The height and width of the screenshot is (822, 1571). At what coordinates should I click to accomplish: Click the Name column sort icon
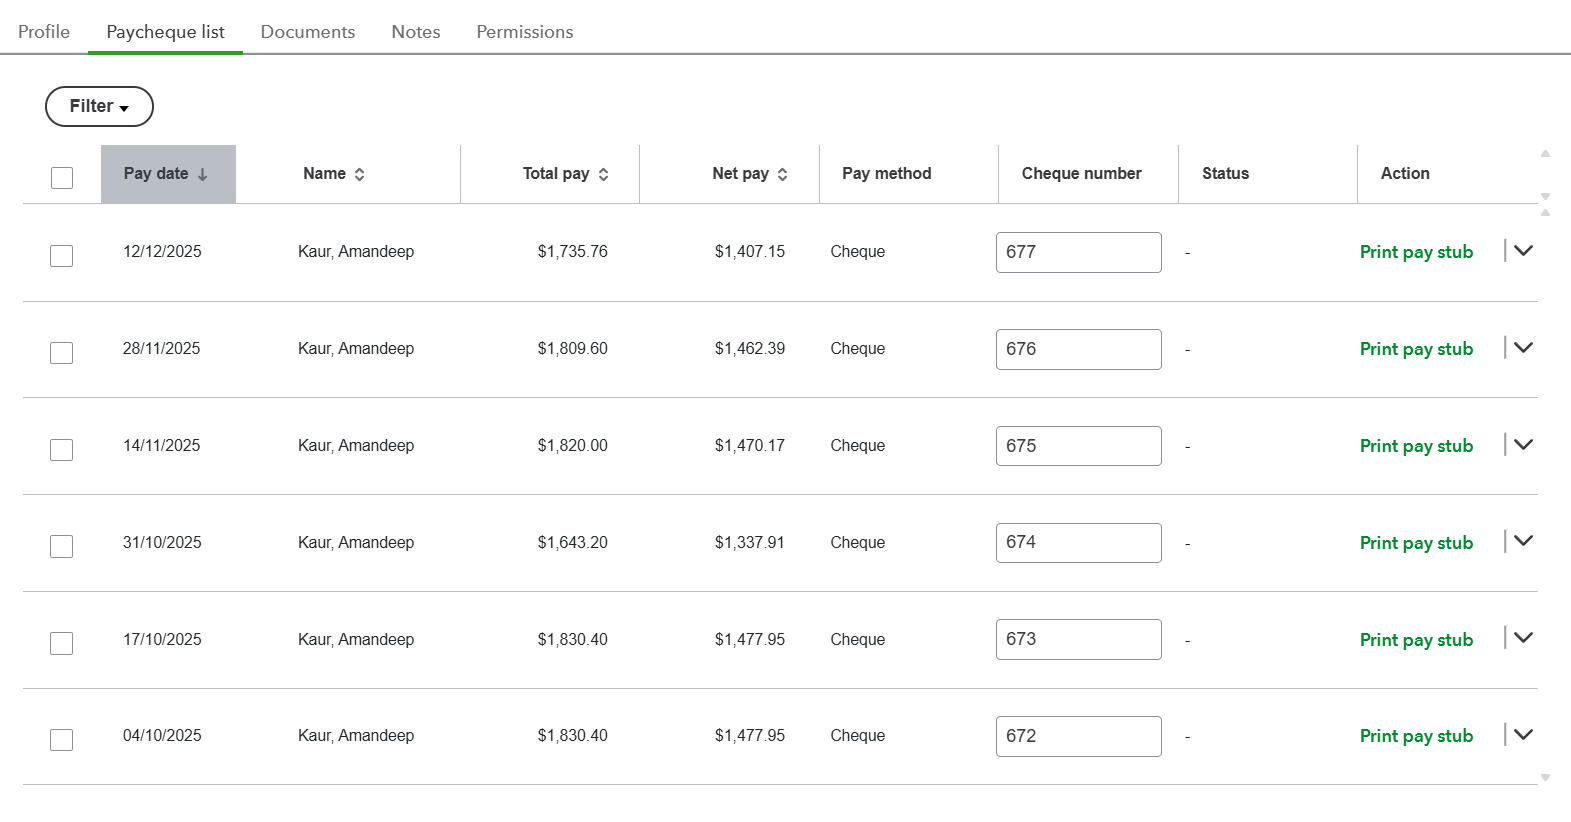[x=359, y=174]
